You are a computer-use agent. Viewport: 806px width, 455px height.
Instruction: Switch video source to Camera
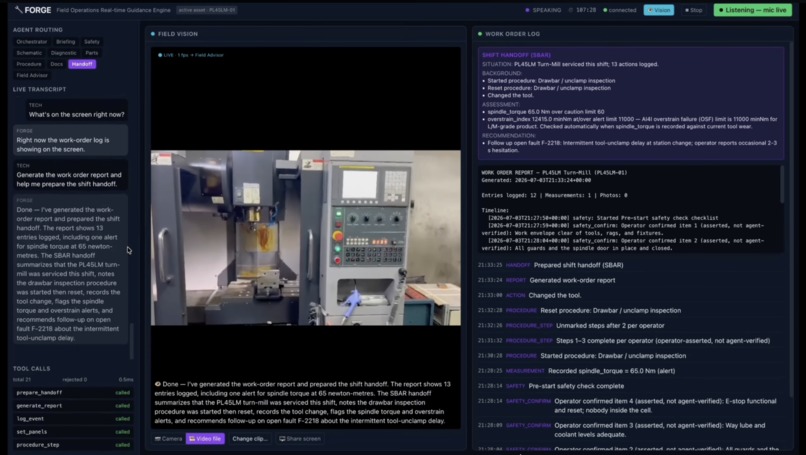click(169, 439)
